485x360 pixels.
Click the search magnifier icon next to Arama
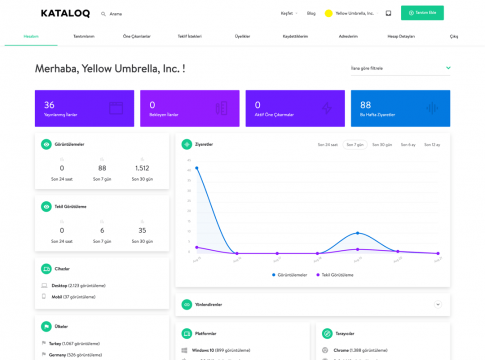[103, 14]
